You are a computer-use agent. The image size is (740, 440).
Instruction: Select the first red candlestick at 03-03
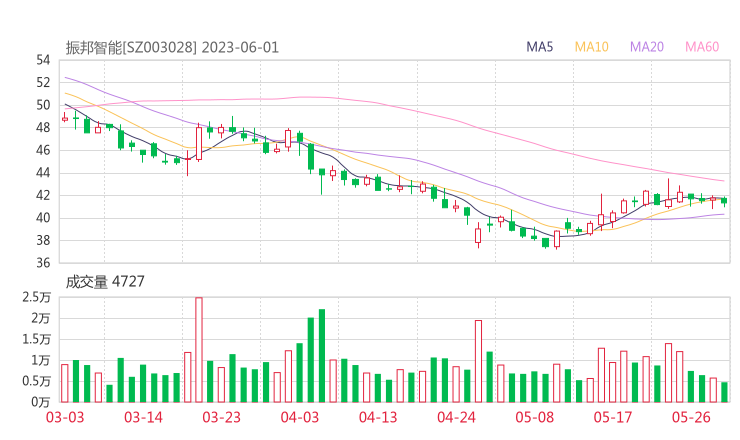(65, 118)
